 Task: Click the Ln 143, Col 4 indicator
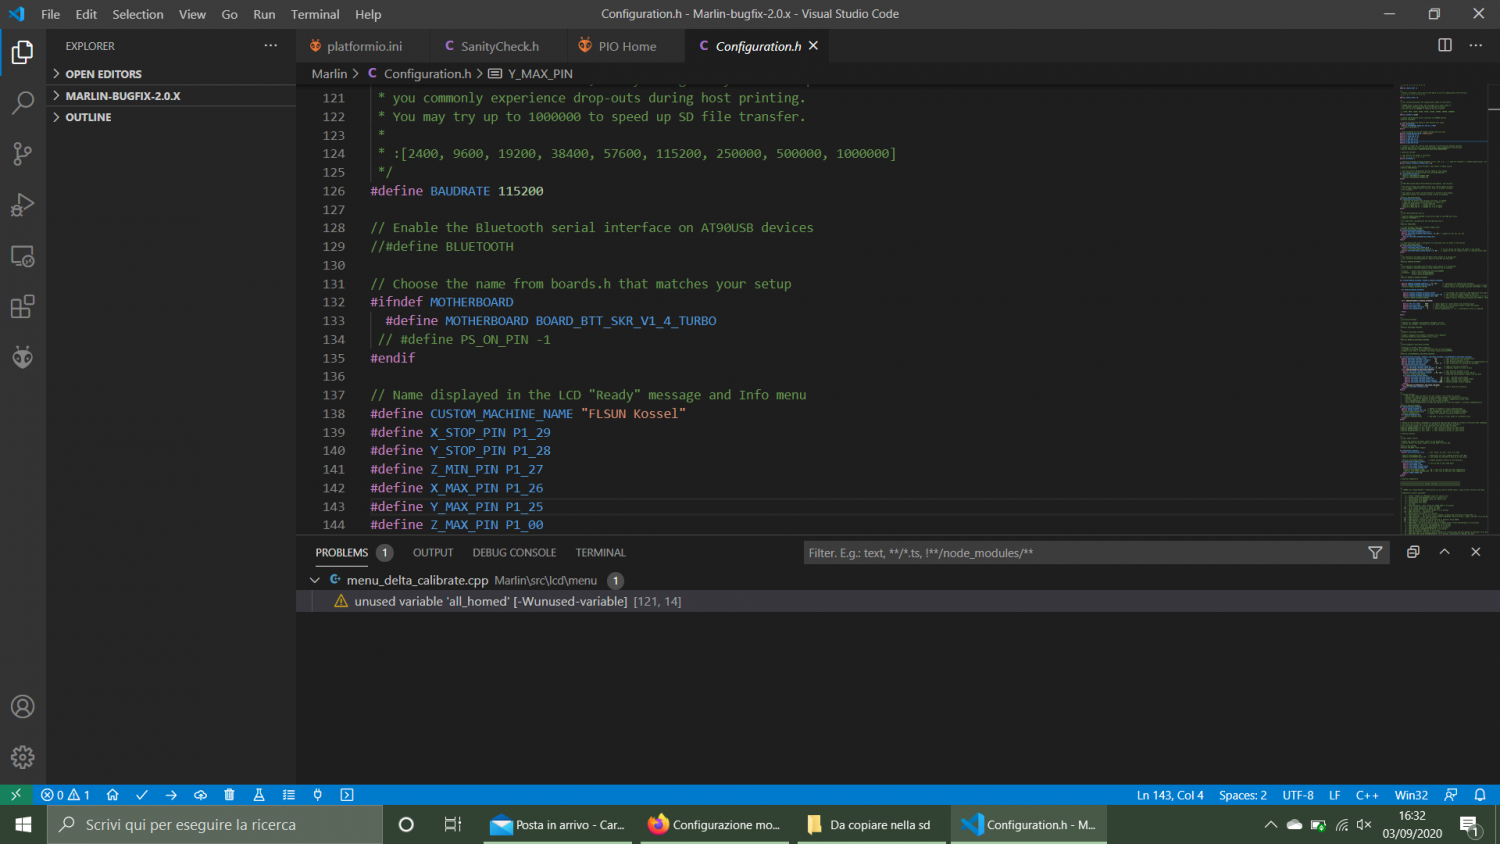tap(1170, 795)
